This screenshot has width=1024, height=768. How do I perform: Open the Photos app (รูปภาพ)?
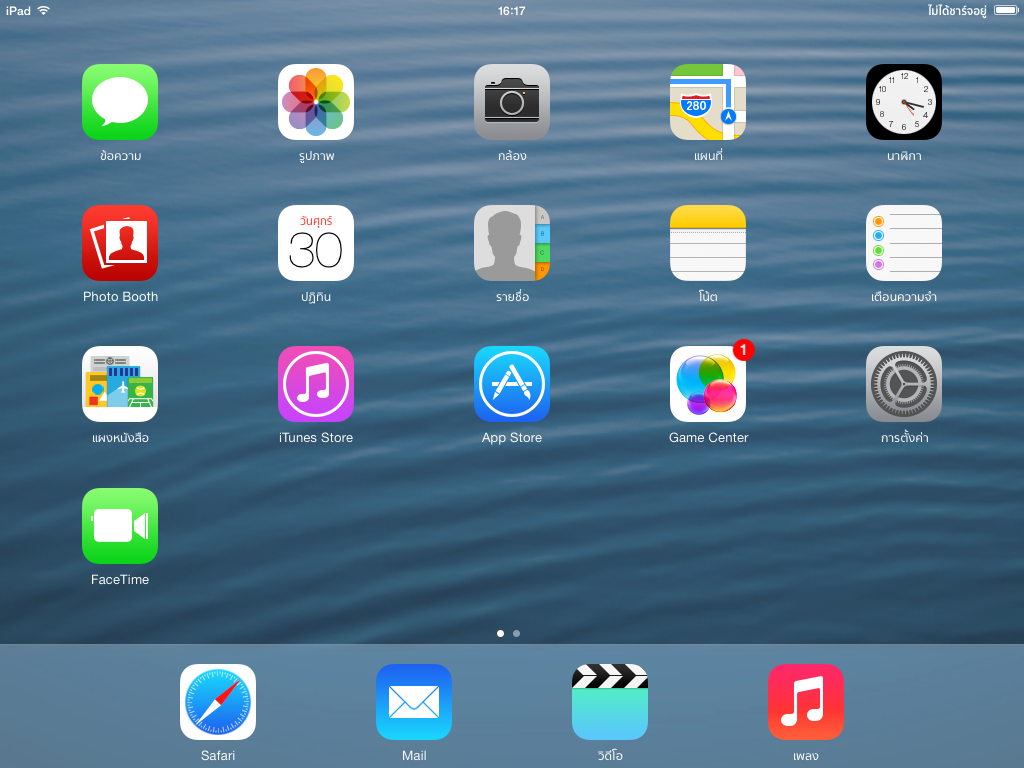[316, 102]
